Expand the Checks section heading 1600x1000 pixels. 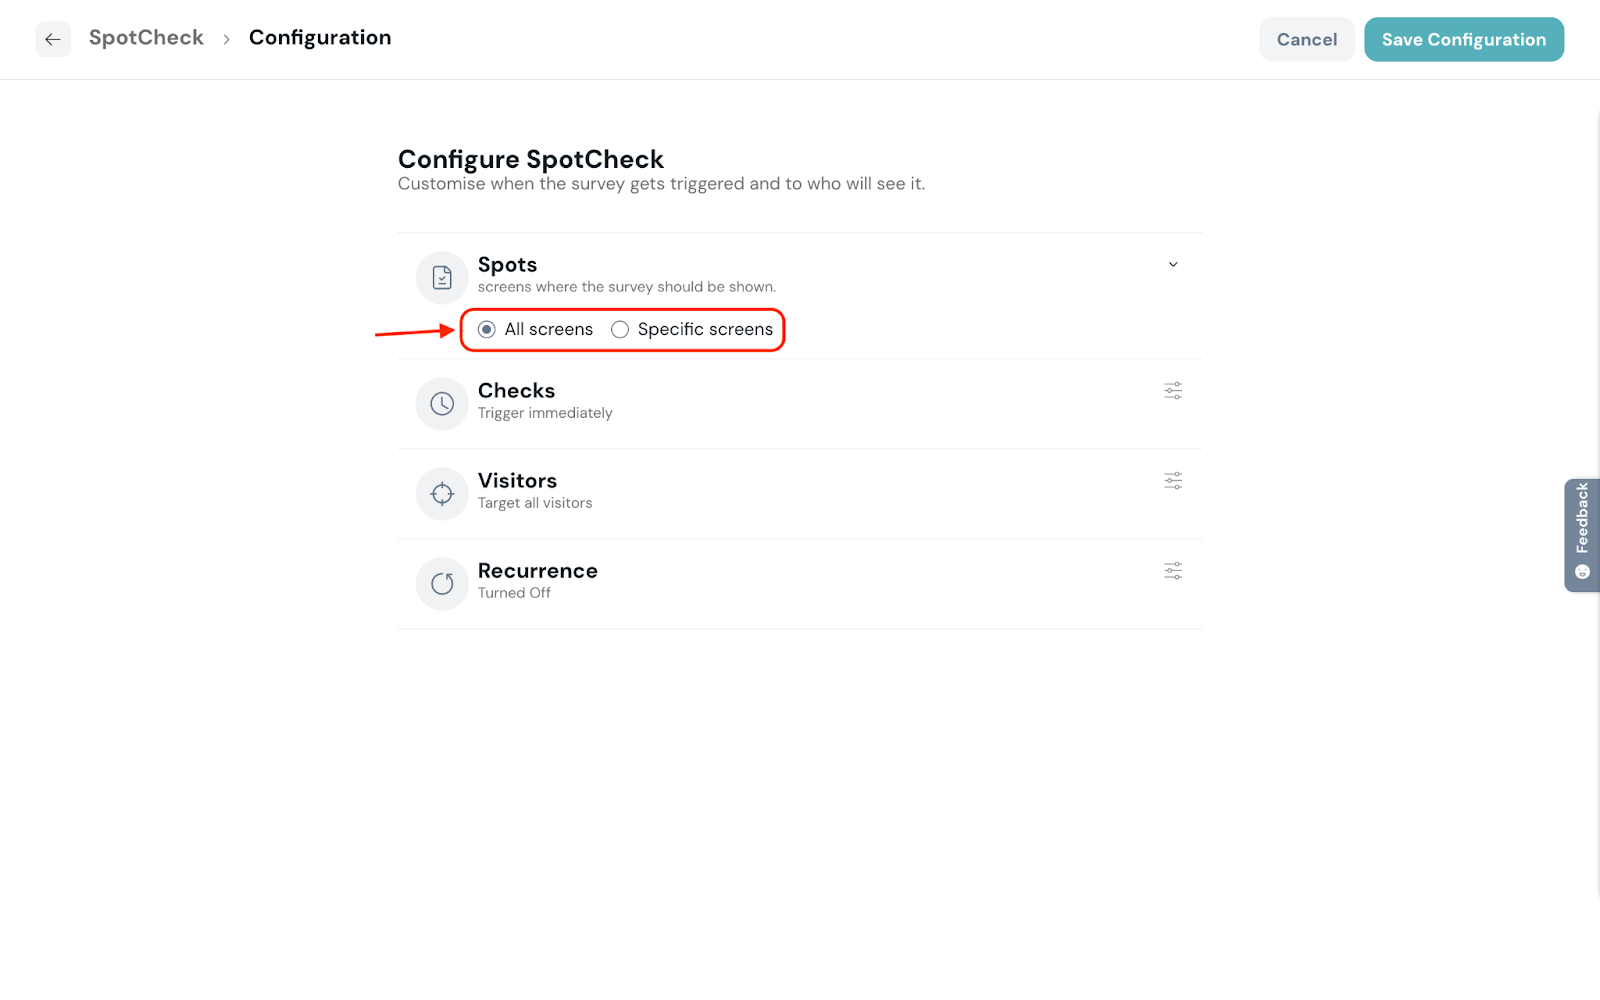coord(516,391)
